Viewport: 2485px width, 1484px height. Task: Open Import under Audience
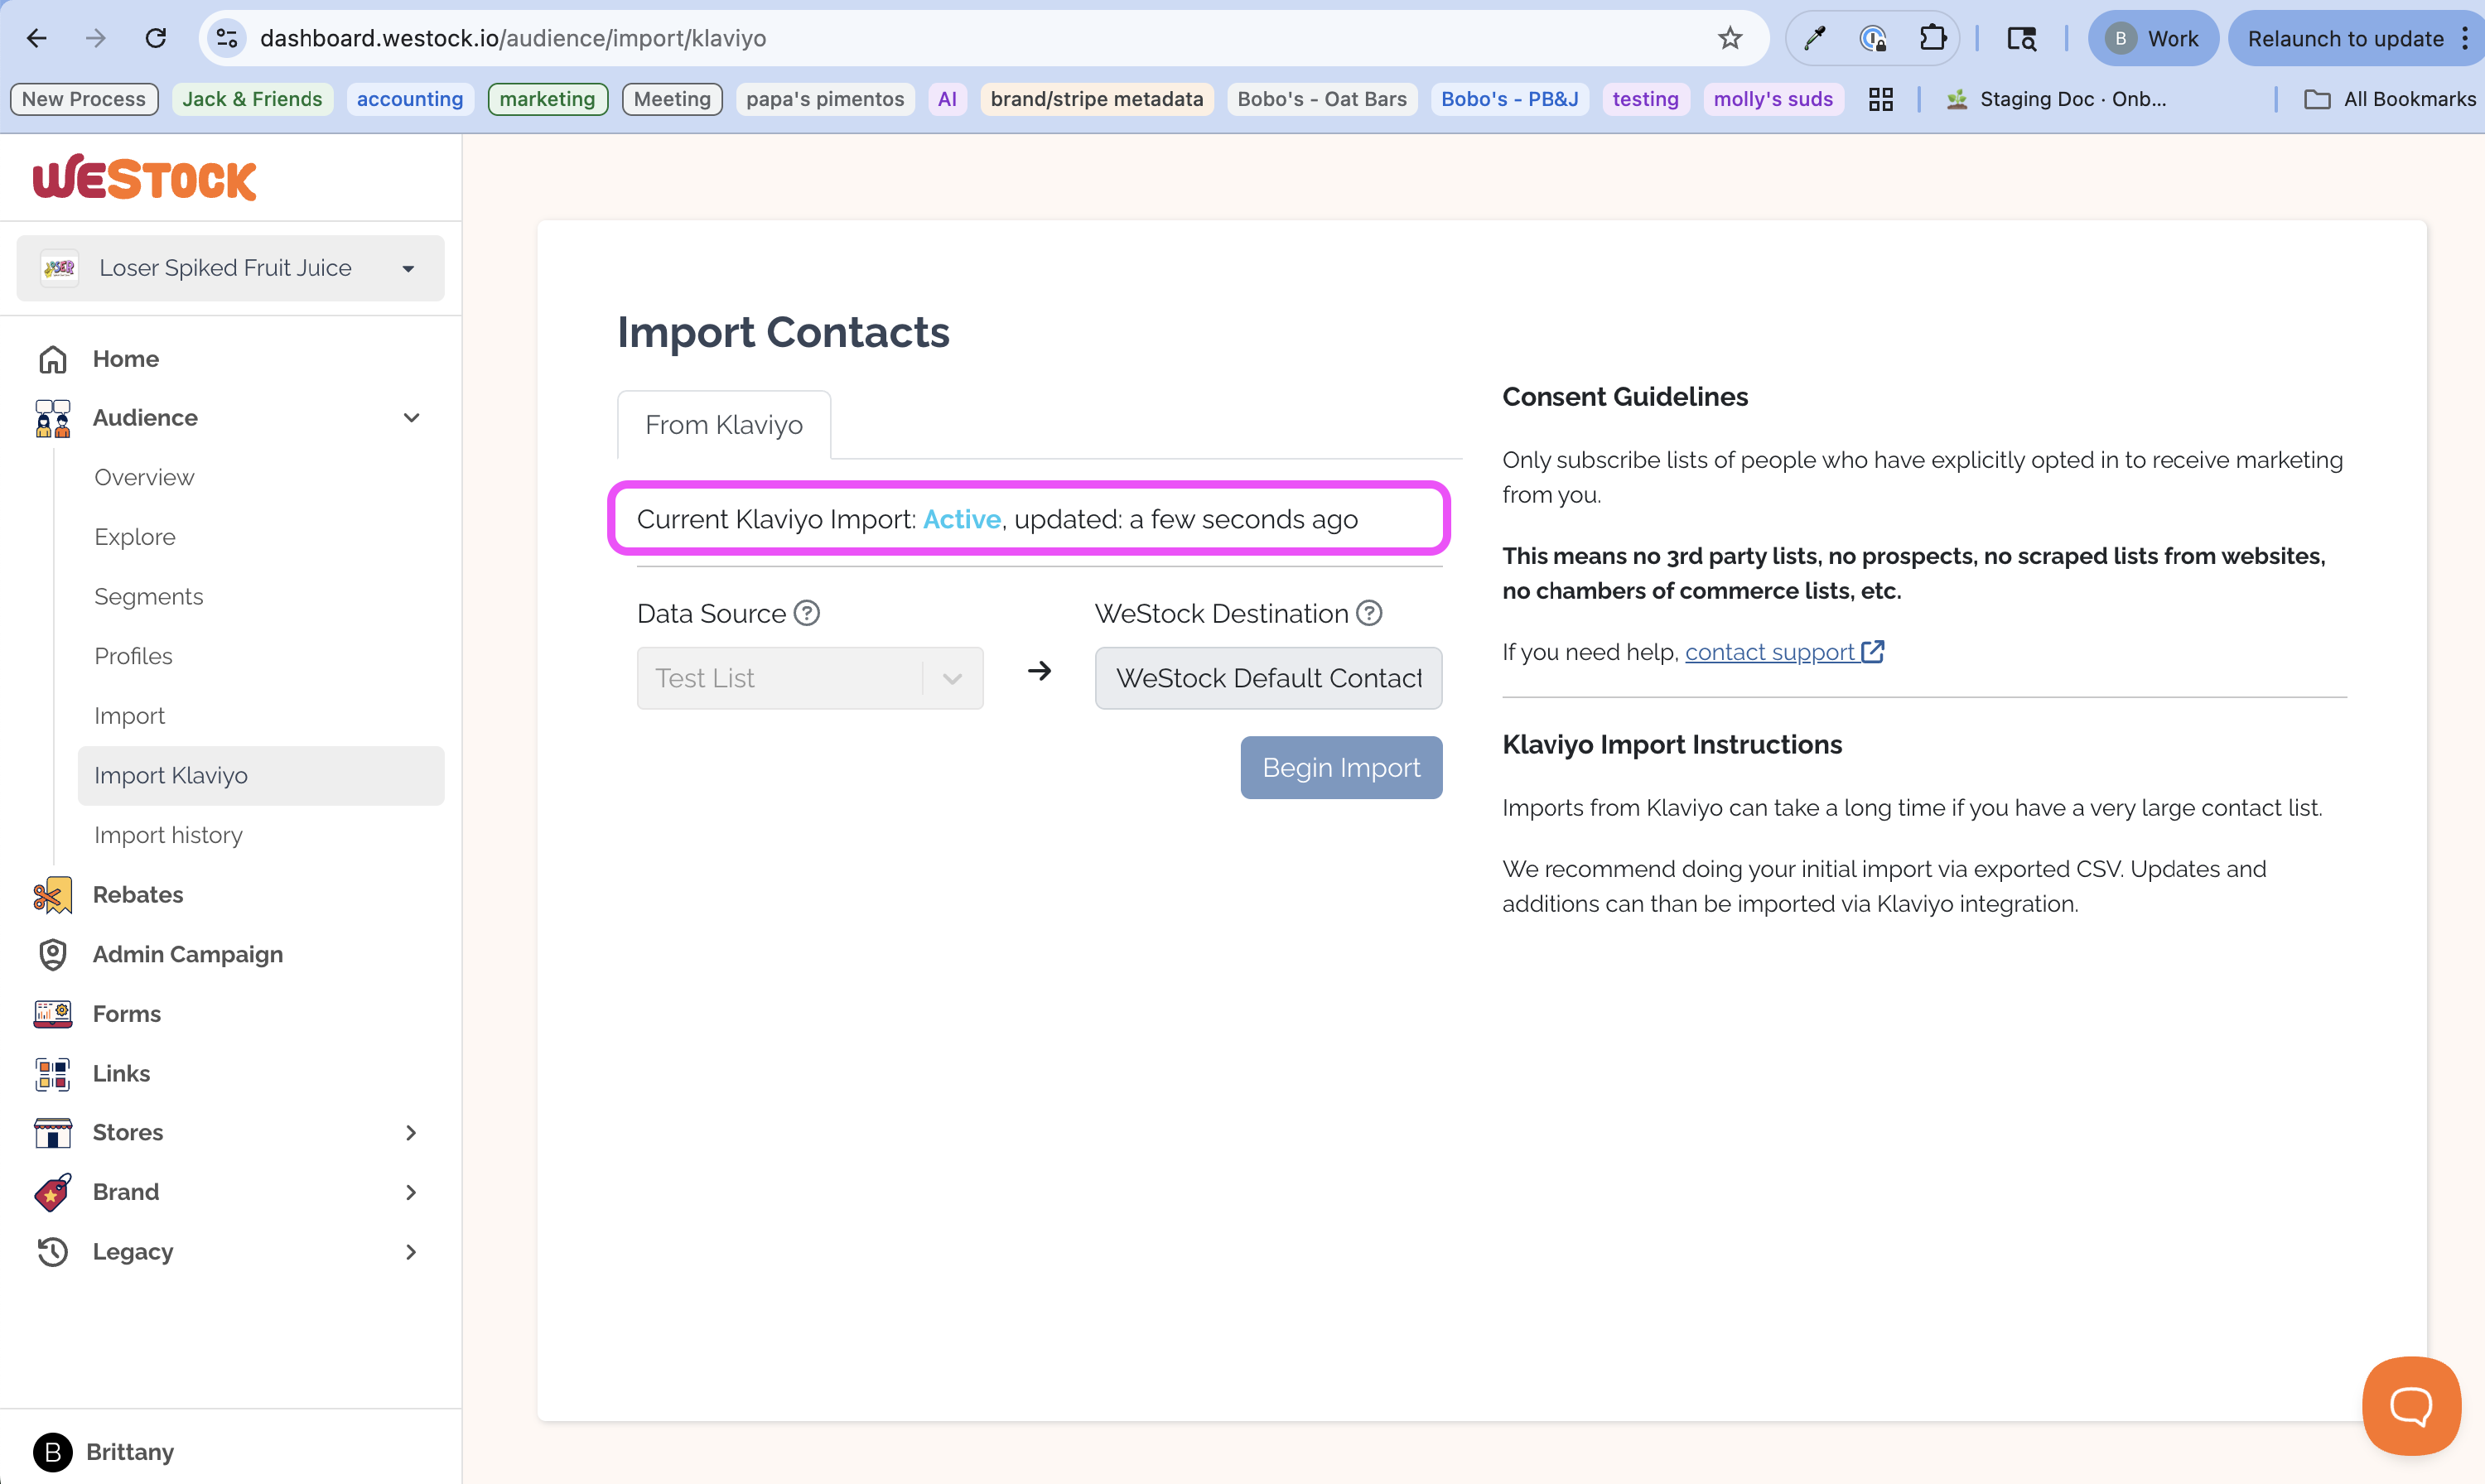pyautogui.click(x=129, y=716)
